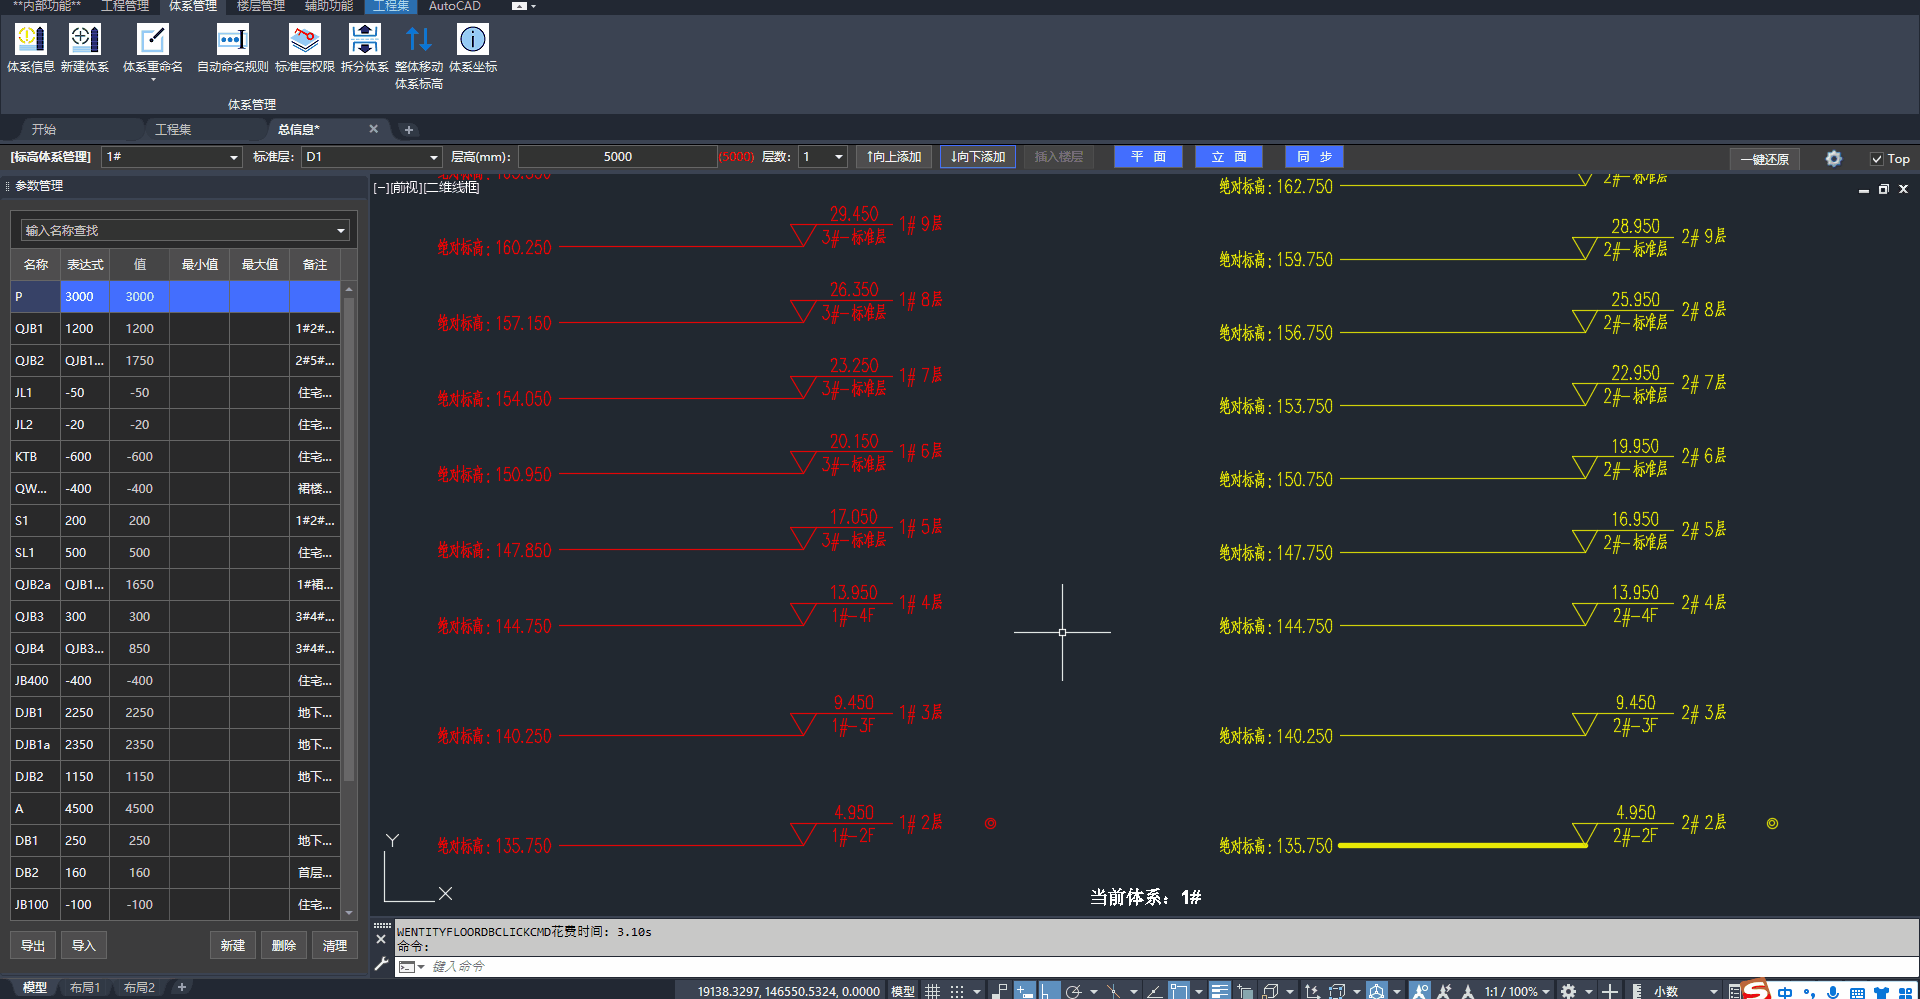Click the 体系信息 ribbon icon

coord(30,48)
